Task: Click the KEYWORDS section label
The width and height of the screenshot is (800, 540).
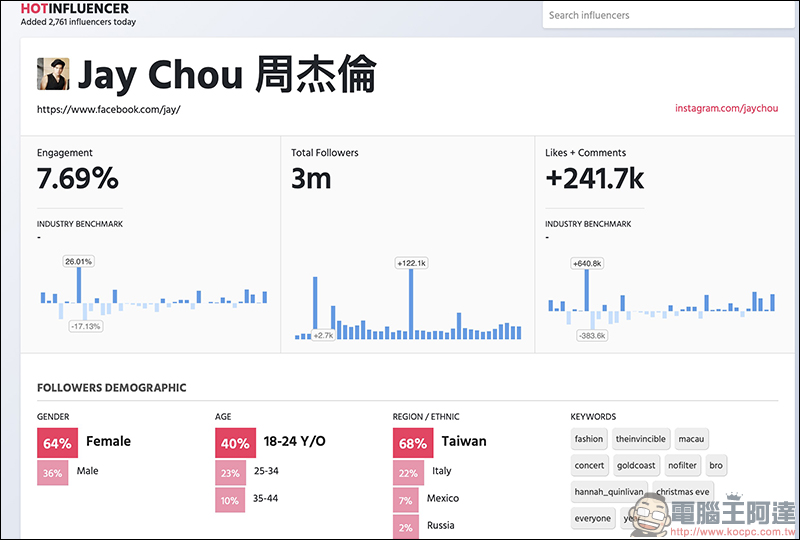Action: pyautogui.click(x=593, y=416)
